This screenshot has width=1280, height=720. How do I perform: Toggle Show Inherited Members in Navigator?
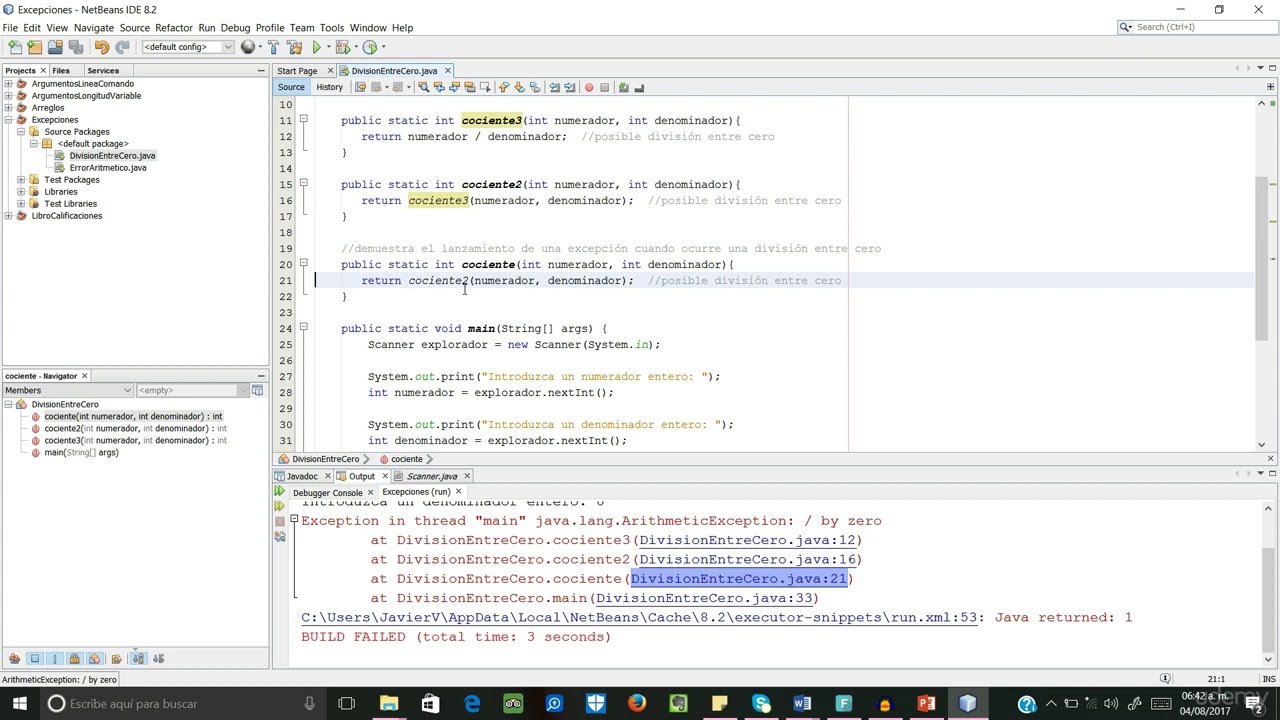tap(15, 658)
